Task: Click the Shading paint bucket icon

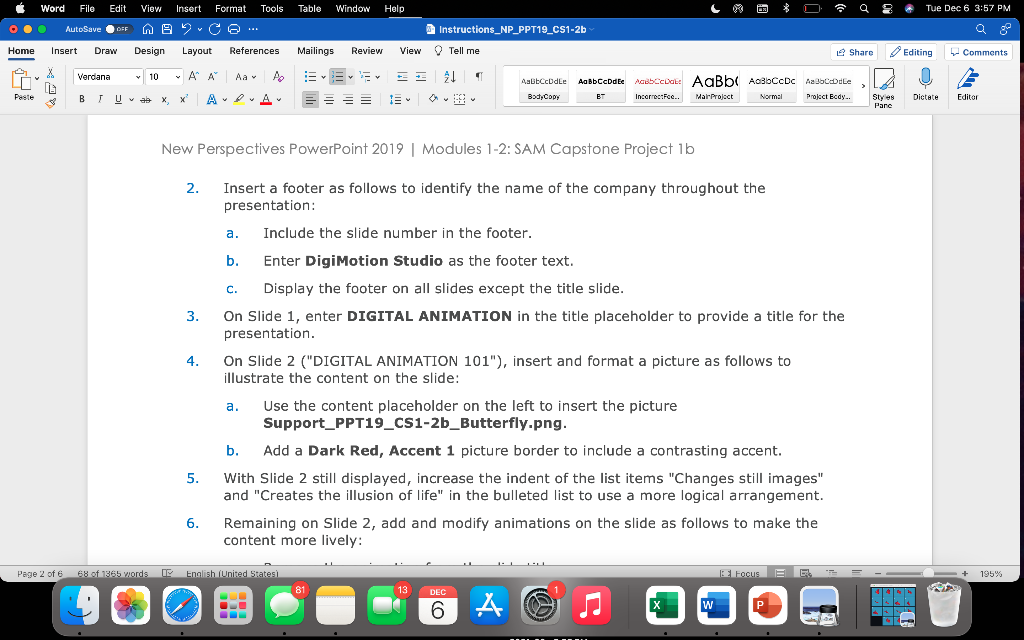Action: [433, 99]
